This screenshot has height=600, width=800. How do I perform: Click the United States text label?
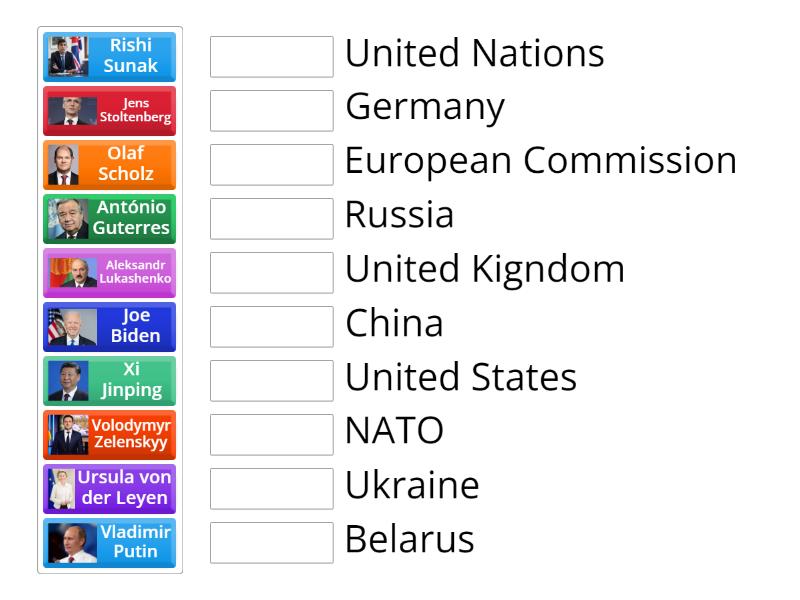pyautogui.click(x=460, y=377)
